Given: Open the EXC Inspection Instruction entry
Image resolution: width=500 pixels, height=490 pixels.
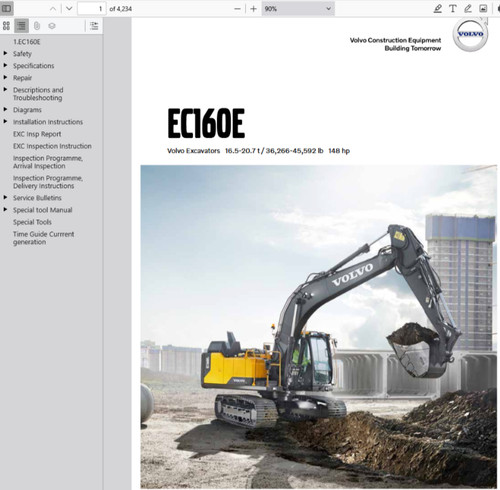Looking at the screenshot, I should tap(52, 146).
